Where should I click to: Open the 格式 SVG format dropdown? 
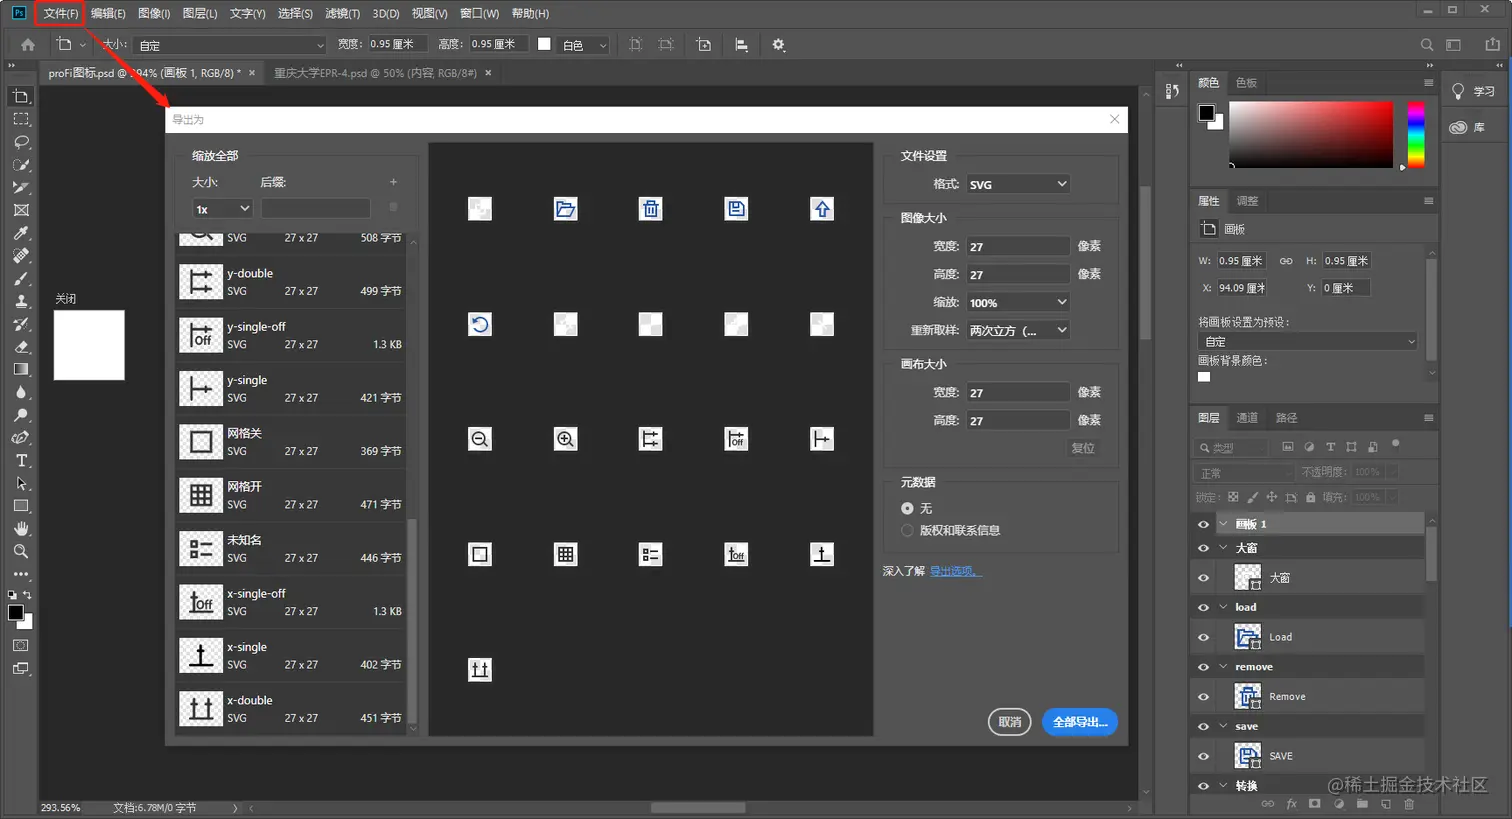(x=1017, y=184)
